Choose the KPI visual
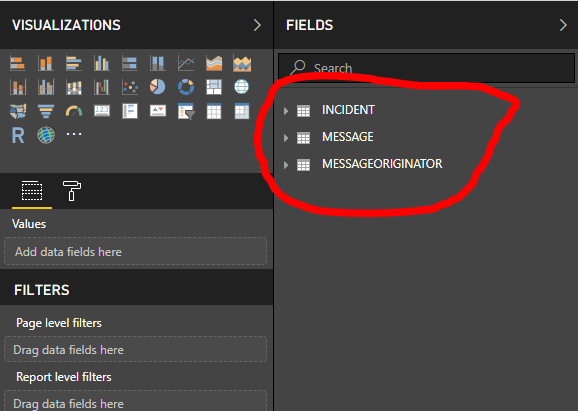This screenshot has width=578, height=411. pos(158,111)
